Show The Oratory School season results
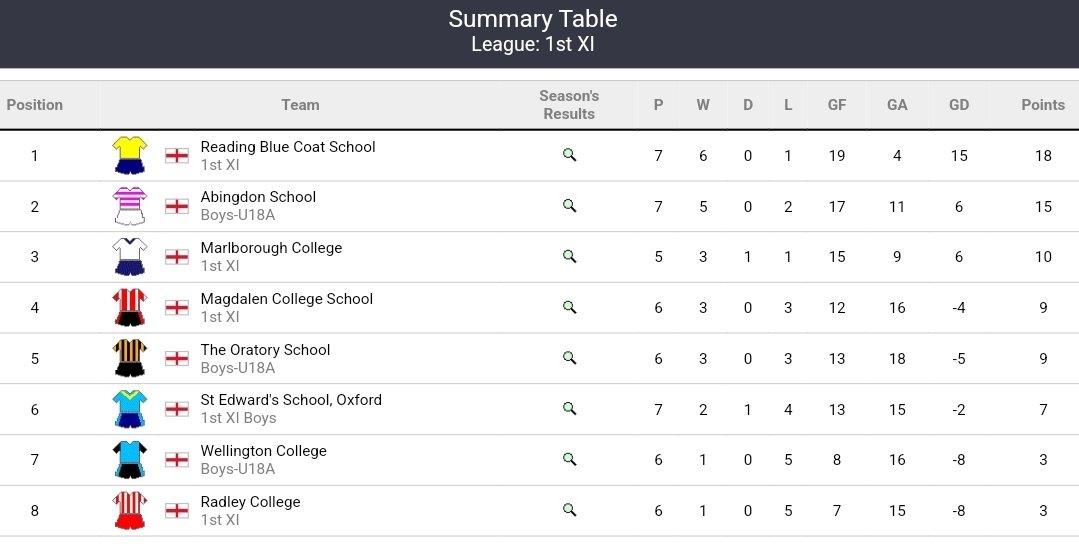This screenshot has width=1079, height=544. coord(569,358)
